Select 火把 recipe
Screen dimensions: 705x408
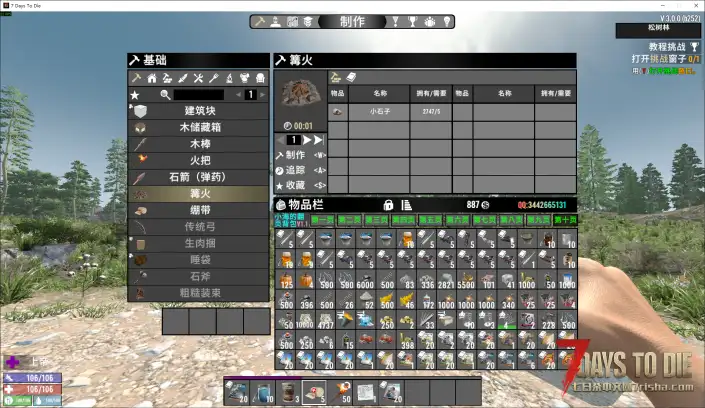click(199, 161)
